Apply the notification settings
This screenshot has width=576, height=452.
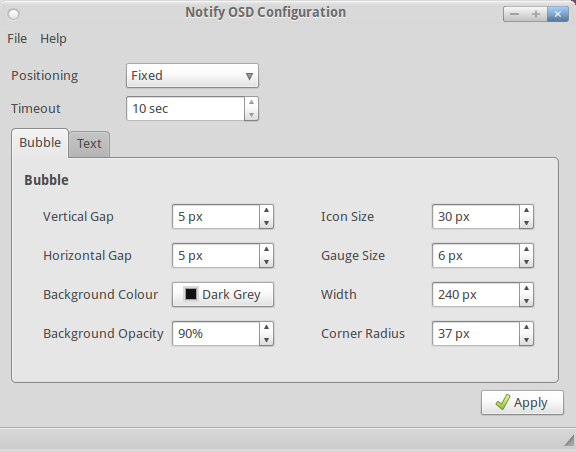pos(522,403)
